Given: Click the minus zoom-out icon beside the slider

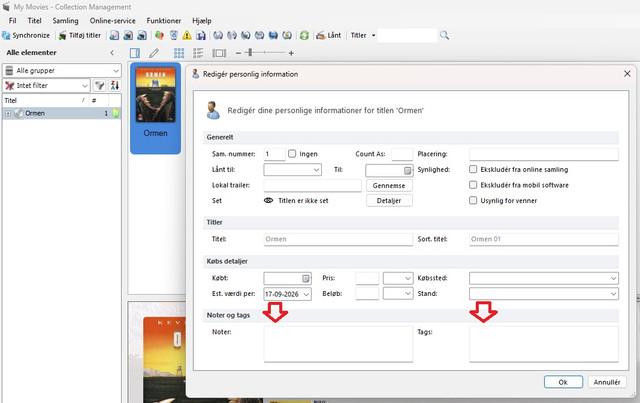Looking at the screenshot, I should pos(238,53).
